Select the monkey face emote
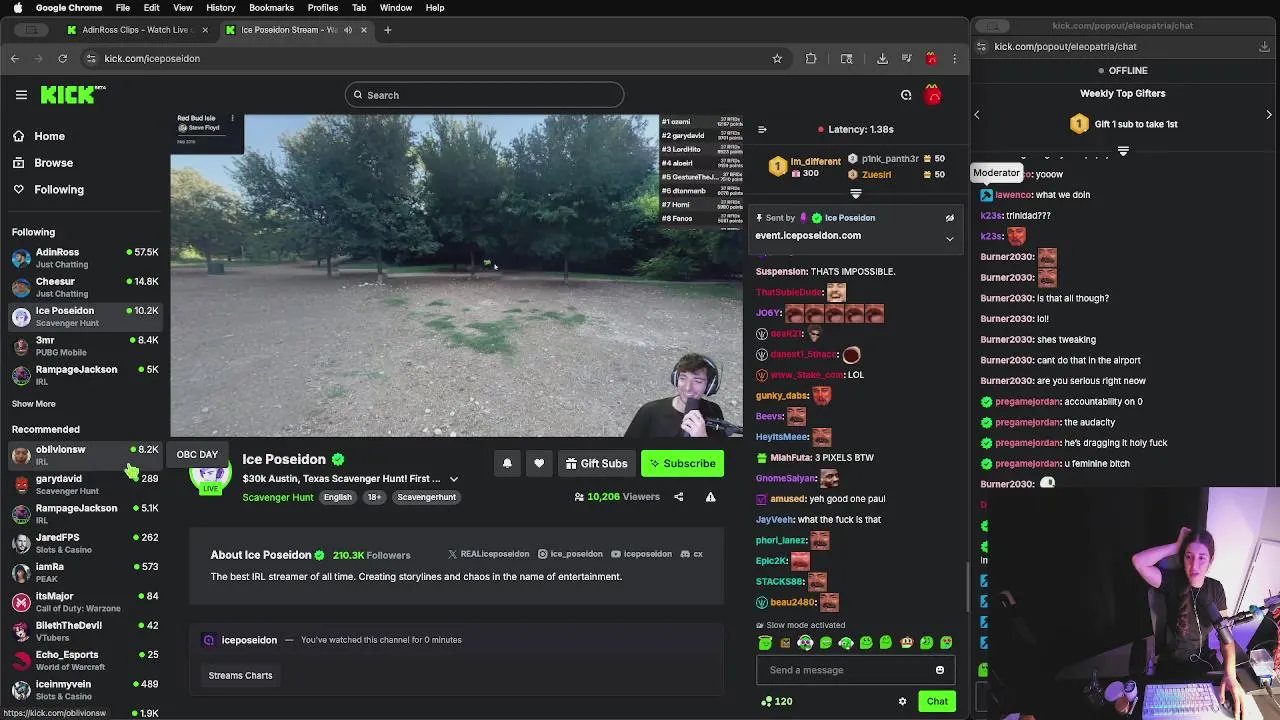 (x=906, y=643)
